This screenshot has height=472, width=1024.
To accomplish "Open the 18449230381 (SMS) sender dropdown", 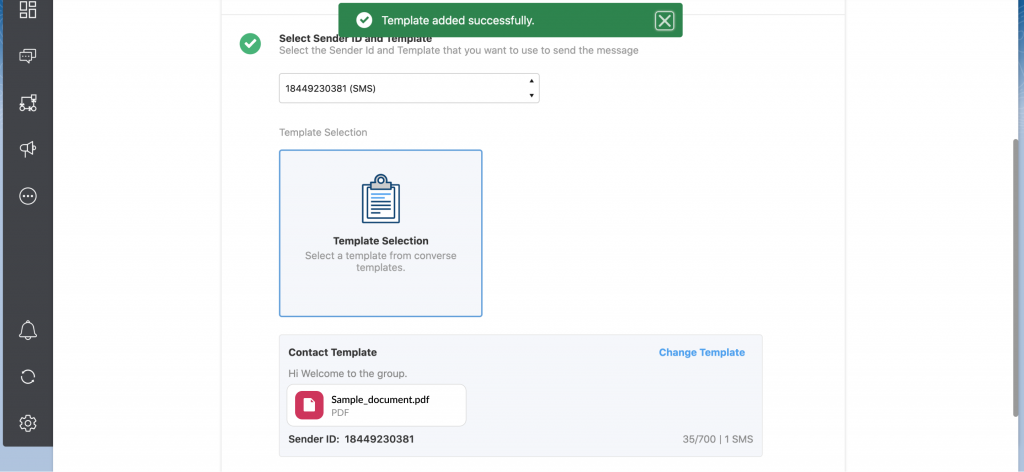I will click(409, 88).
